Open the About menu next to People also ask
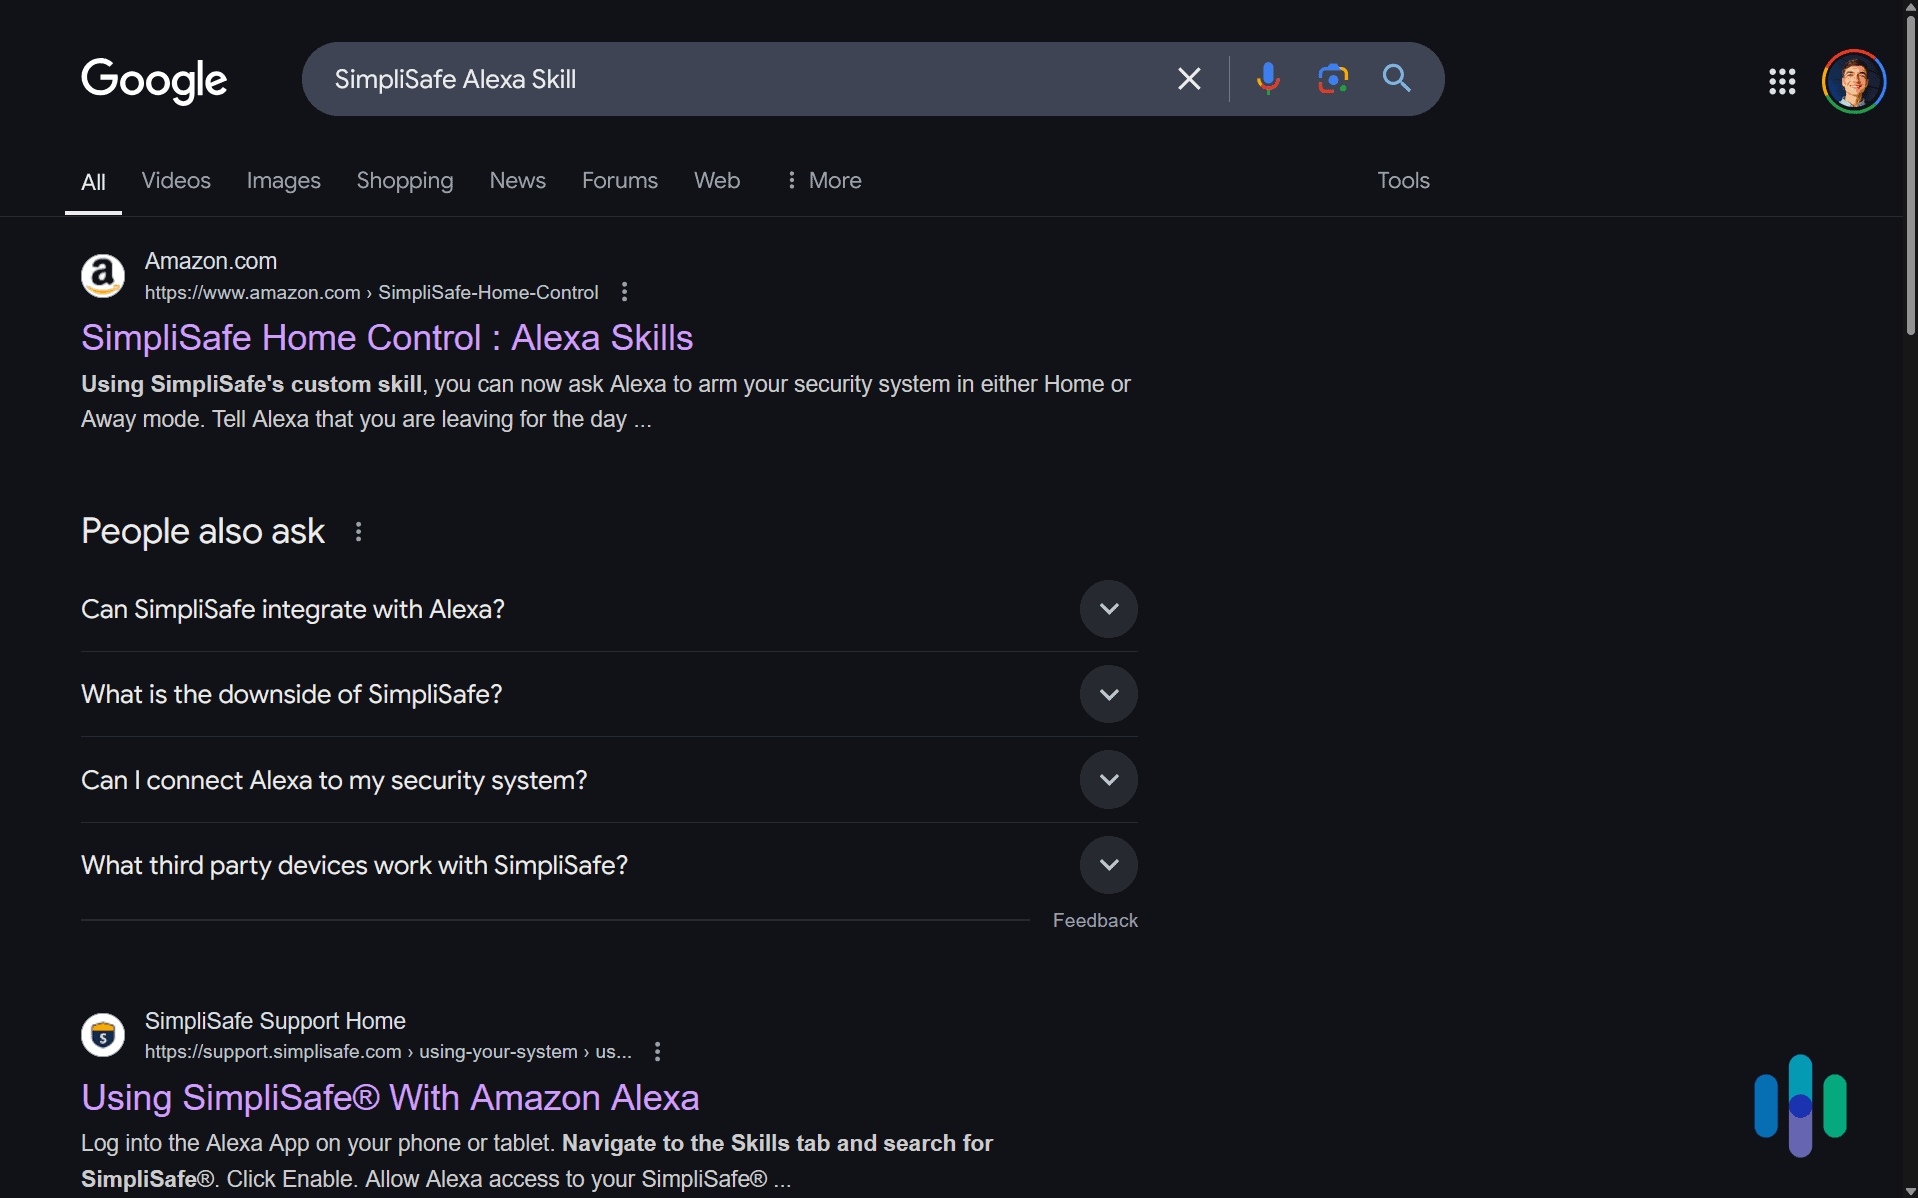This screenshot has height=1198, width=1918. [x=358, y=531]
